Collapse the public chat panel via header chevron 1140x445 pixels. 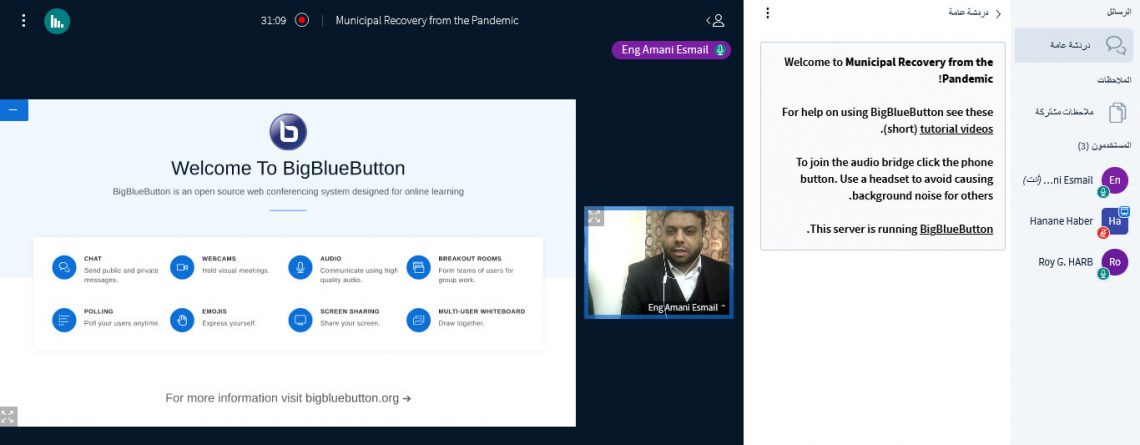[997, 13]
